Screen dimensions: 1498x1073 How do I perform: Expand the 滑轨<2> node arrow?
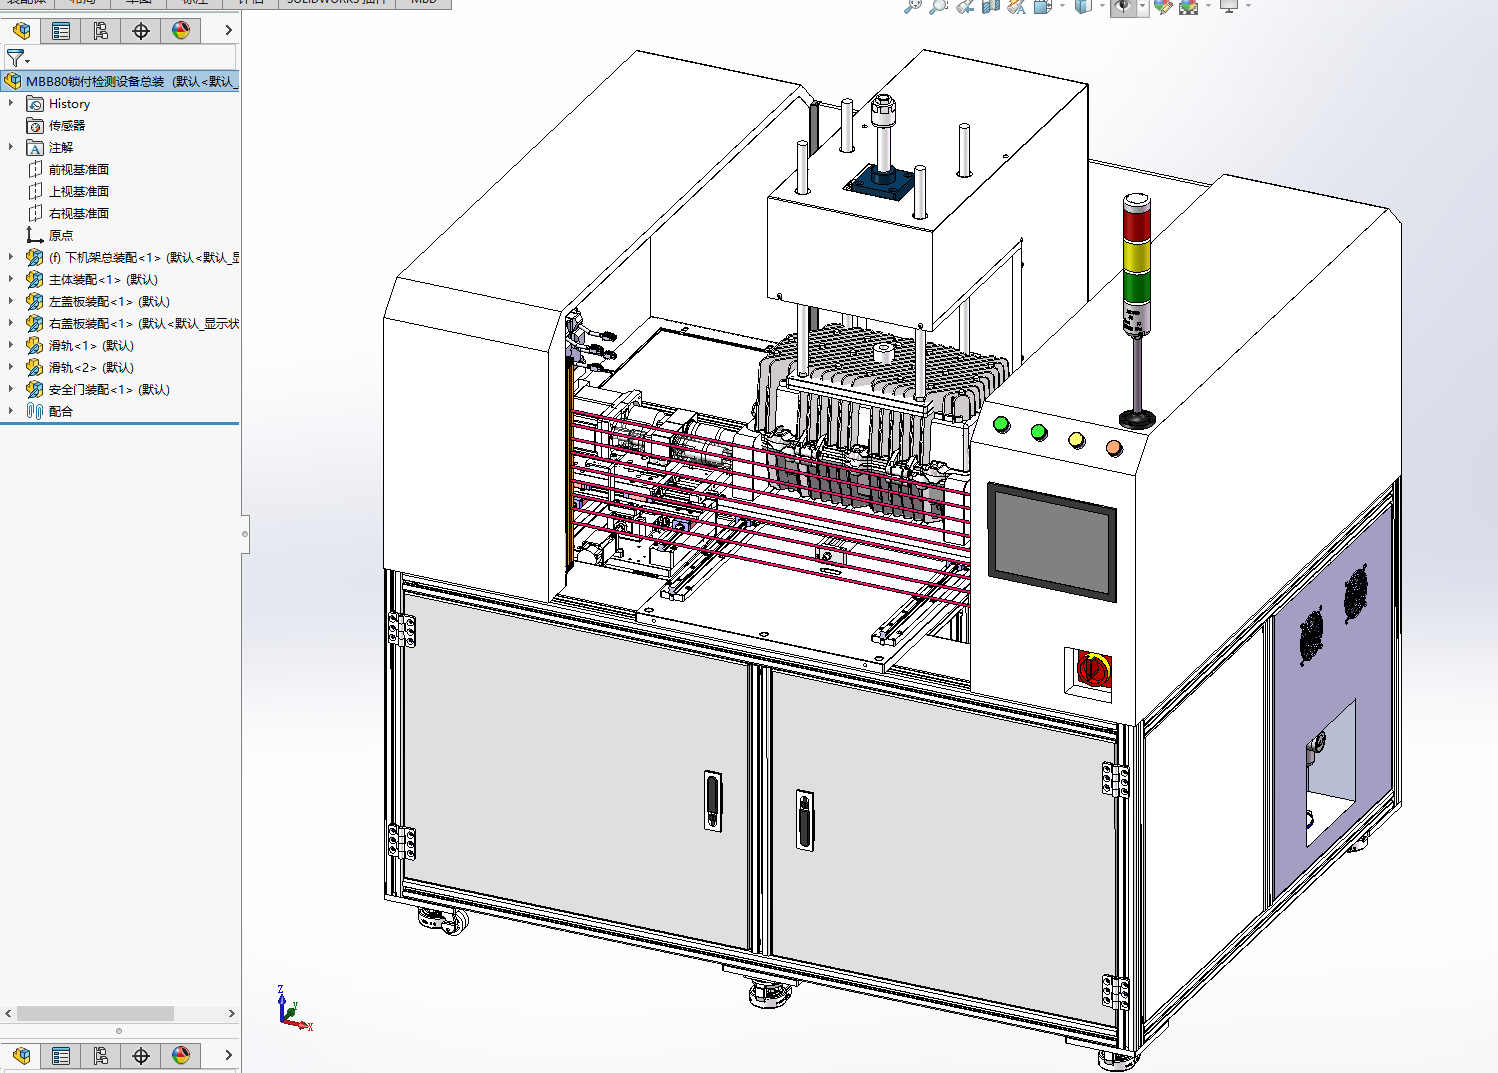coord(11,367)
